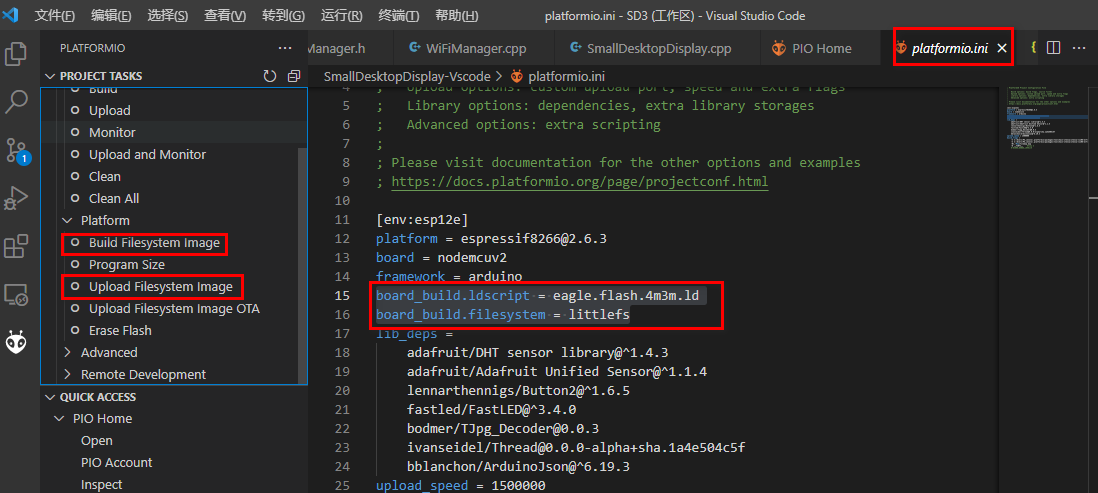The height and width of the screenshot is (493, 1098).
Task: Open the docs.platformio.org projectconf link
Action: pos(580,181)
